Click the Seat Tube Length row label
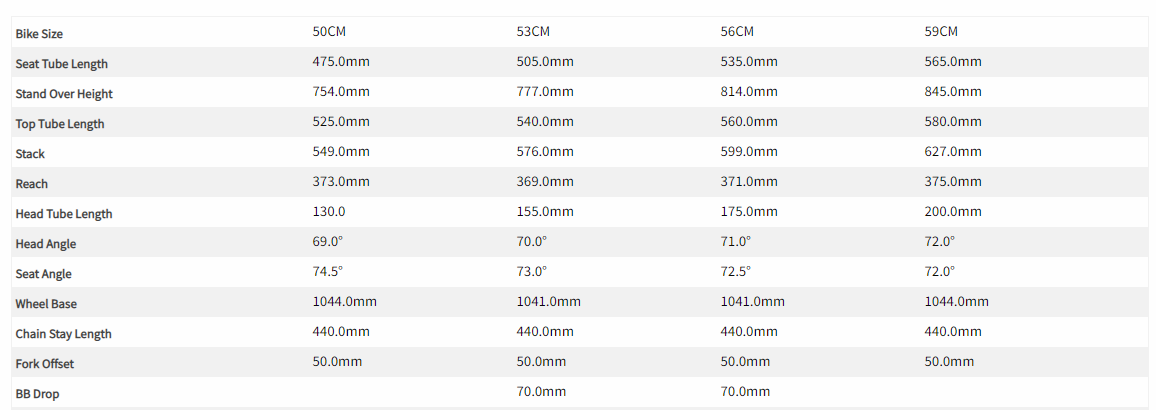 [61, 64]
